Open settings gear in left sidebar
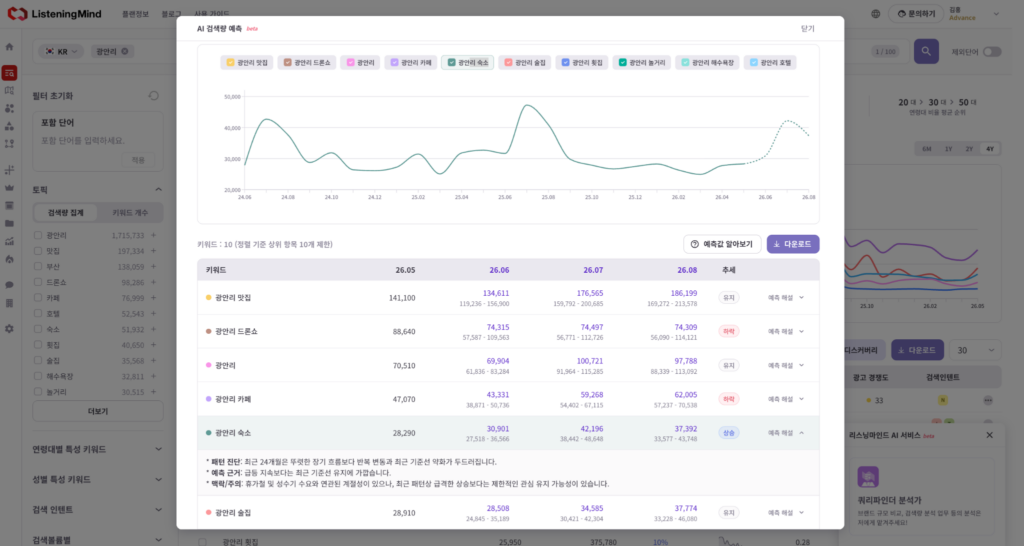Screen dimensions: 1024x546 click(9, 329)
